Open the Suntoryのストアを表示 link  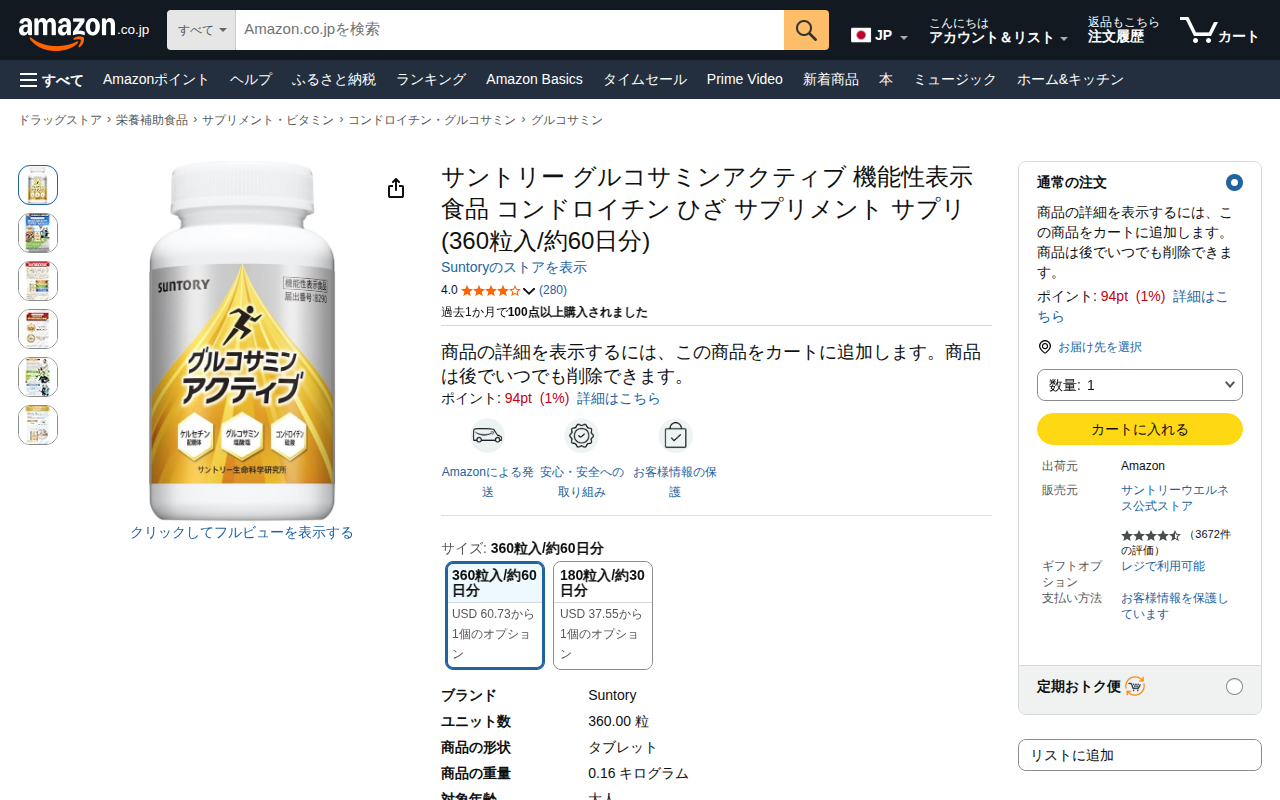click(514, 268)
